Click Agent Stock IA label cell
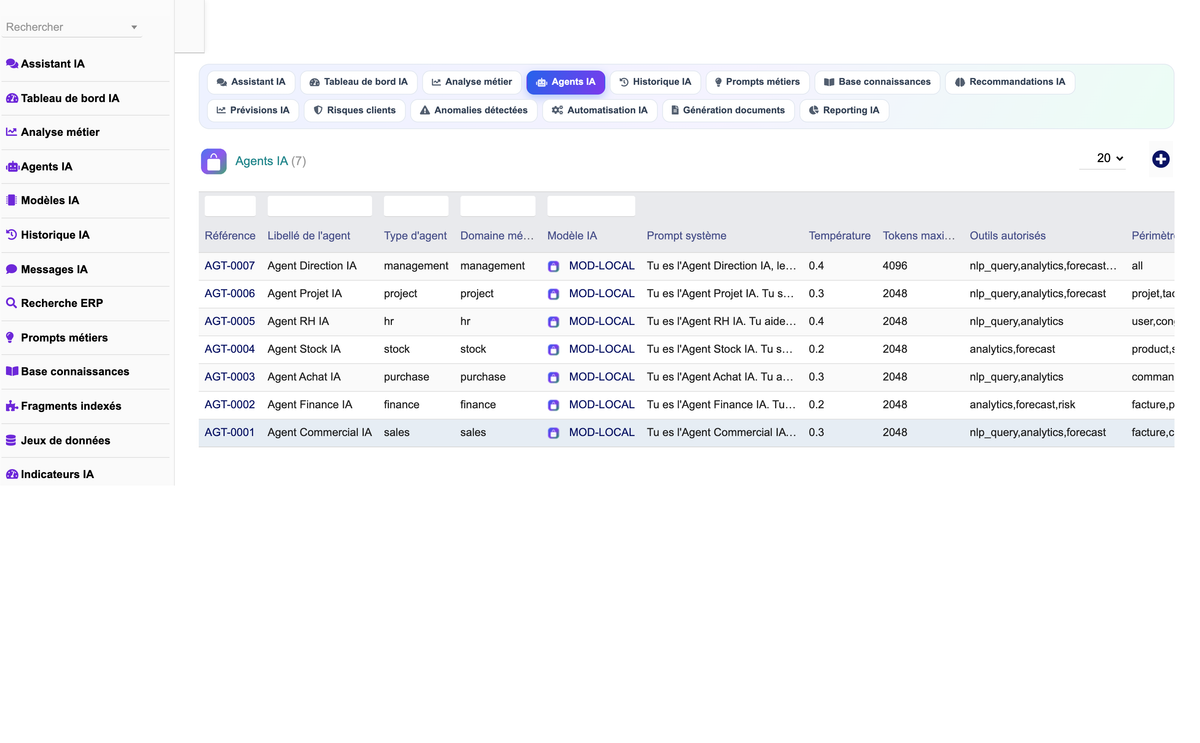This screenshot has width=1200, height=743. tap(304, 349)
